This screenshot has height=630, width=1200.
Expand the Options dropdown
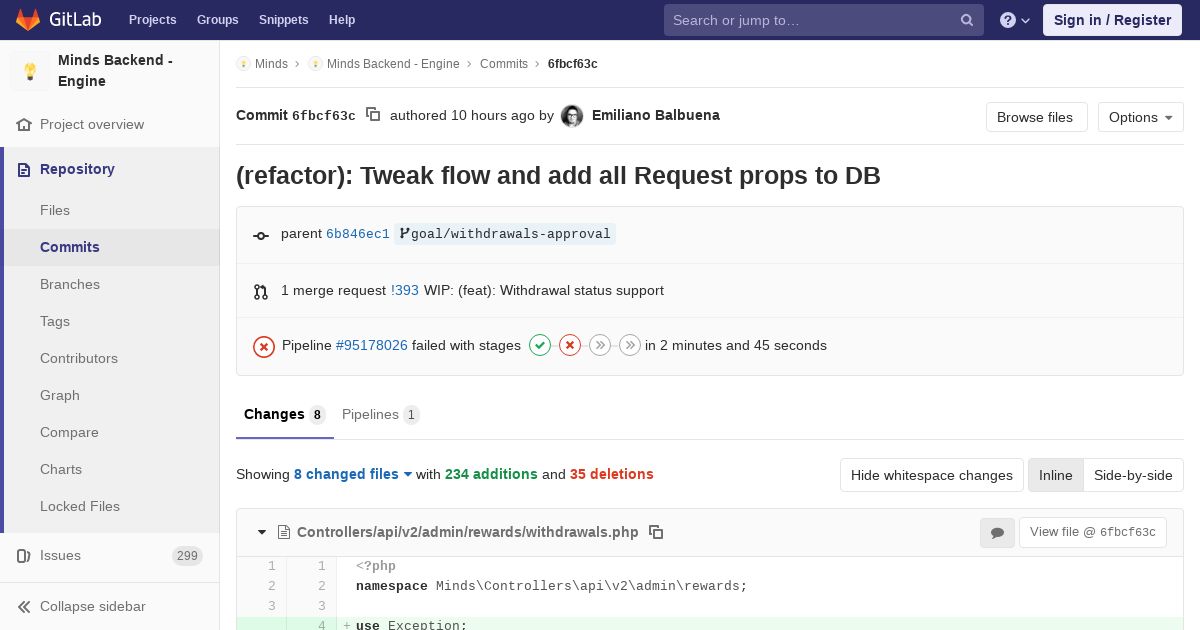(x=1141, y=117)
